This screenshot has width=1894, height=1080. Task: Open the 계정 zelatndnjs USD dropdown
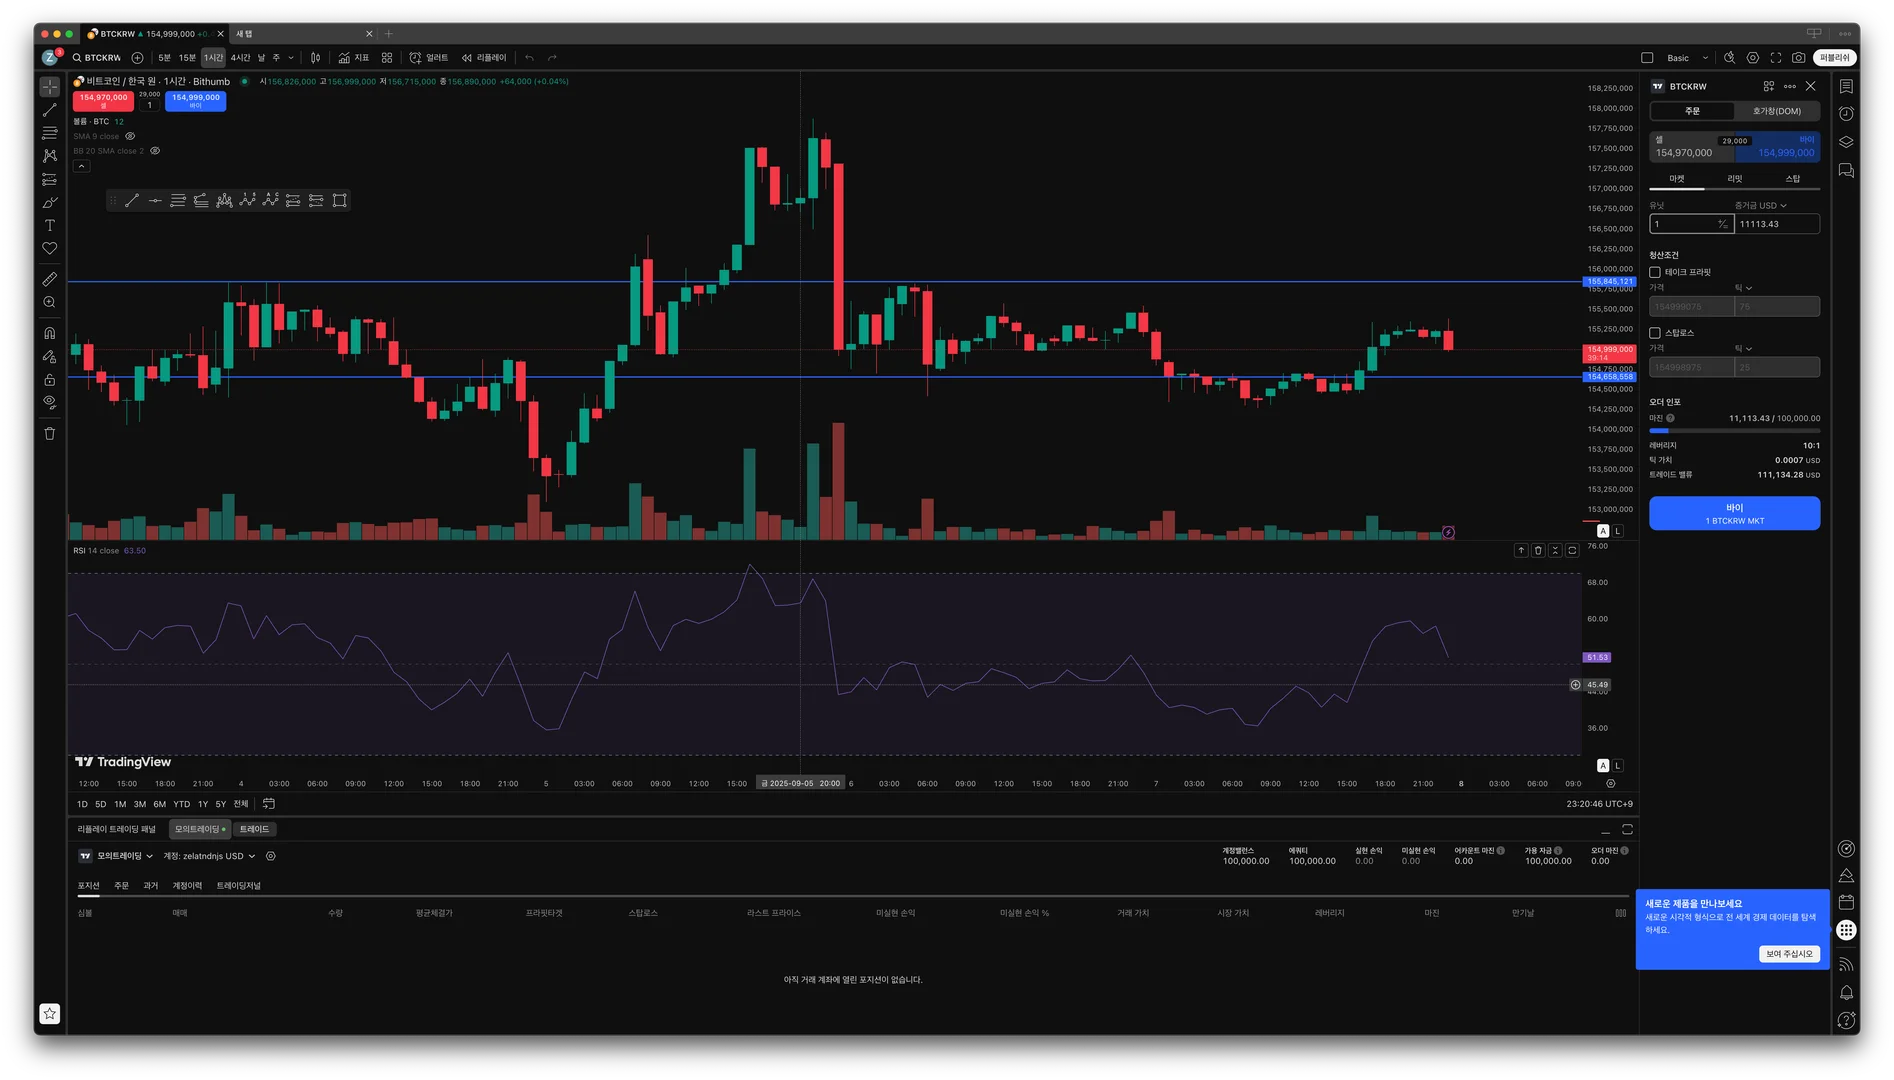[210, 857]
